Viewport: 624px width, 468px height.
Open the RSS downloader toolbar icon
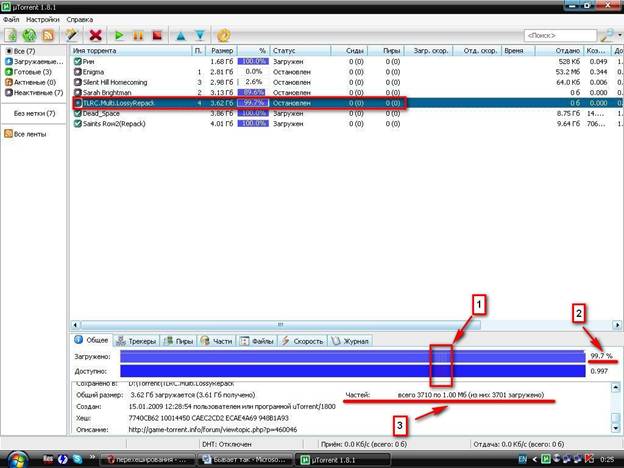pyautogui.click(x=48, y=35)
